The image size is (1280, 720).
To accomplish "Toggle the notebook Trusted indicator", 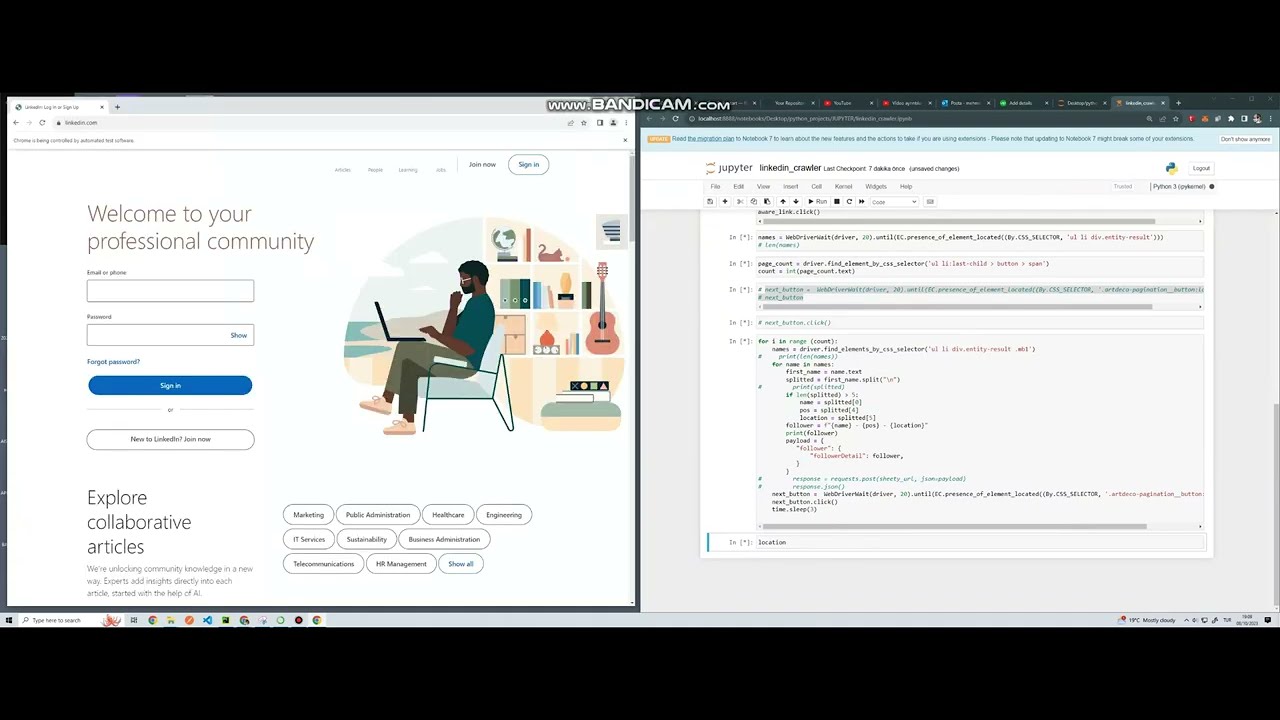I will point(1123,186).
